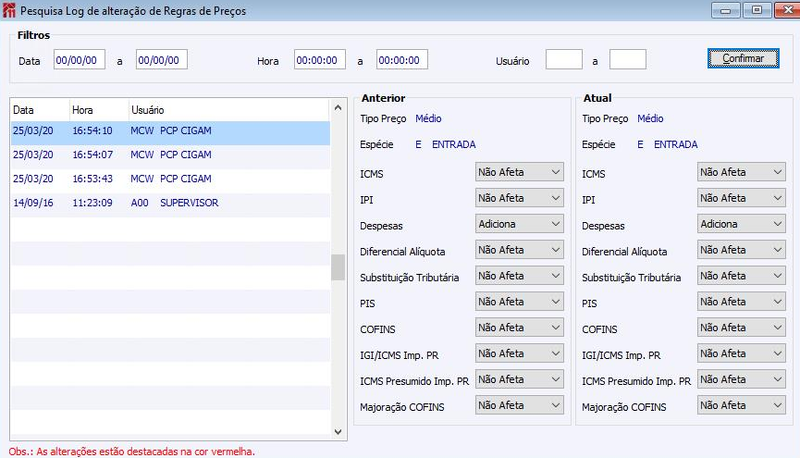Click the scroll down arrow of log list
The image size is (800, 458).
tap(338, 431)
